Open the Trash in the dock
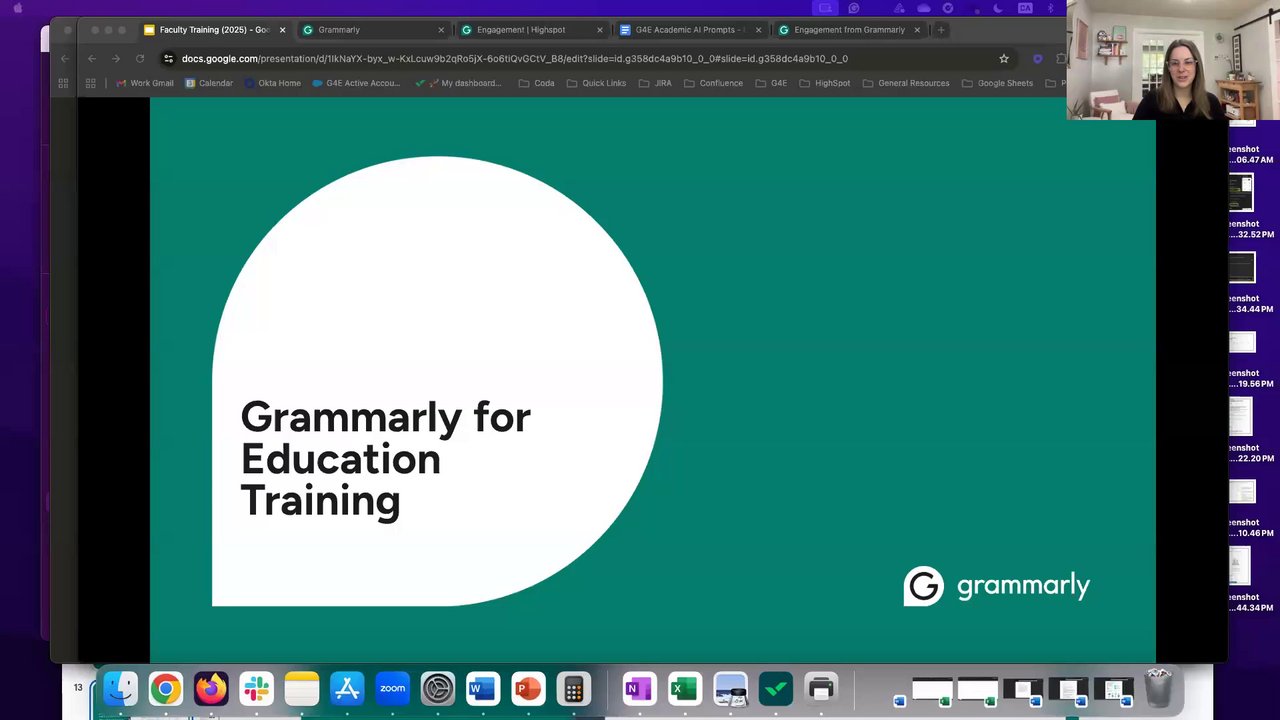Screen dimensions: 1280x720 1158,689
